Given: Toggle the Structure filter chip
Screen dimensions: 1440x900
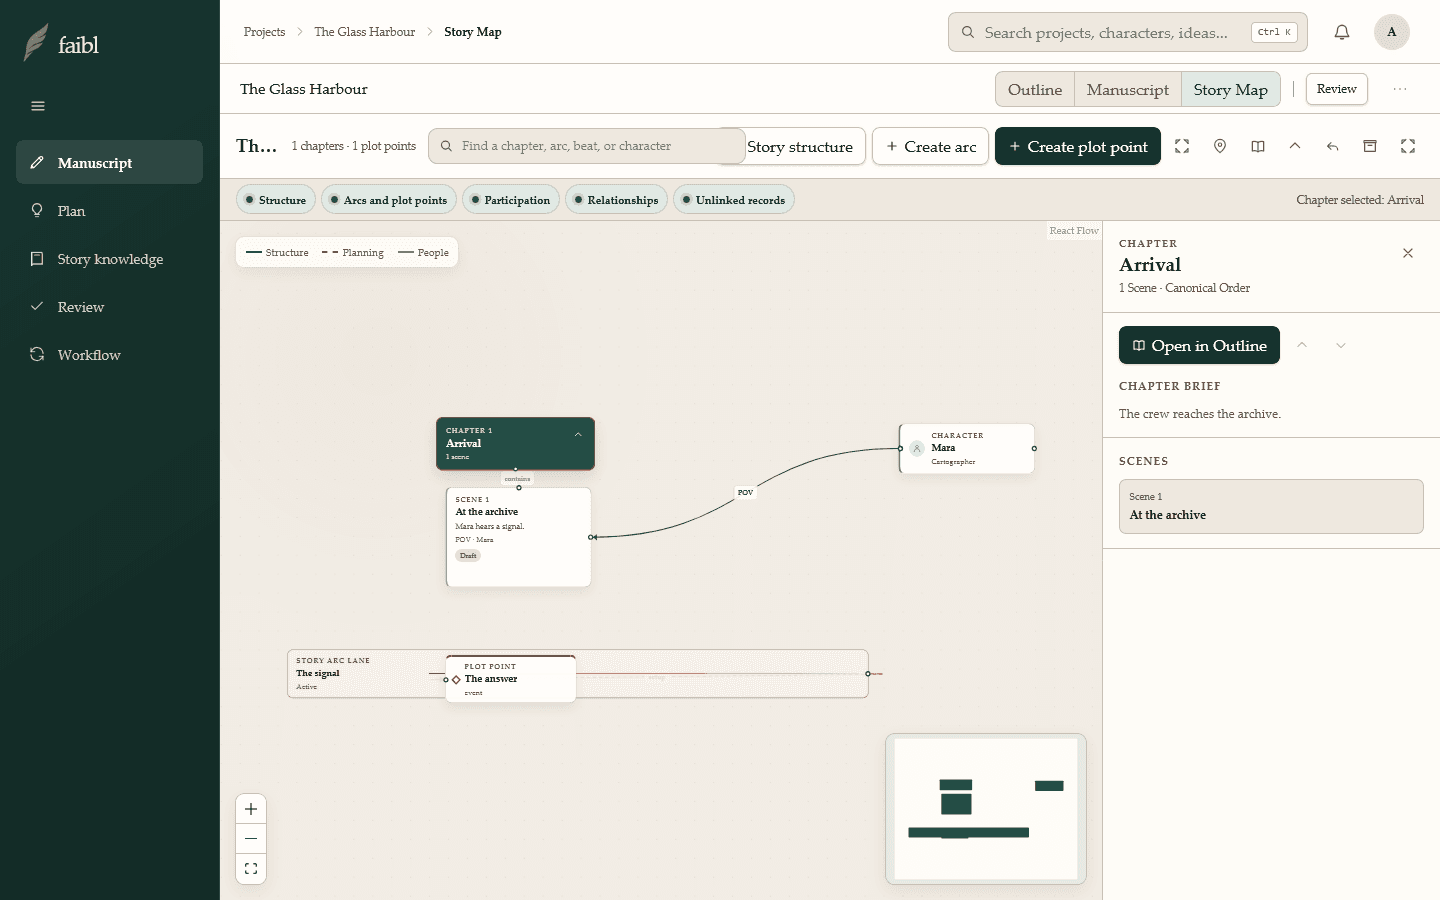Looking at the screenshot, I should [x=276, y=200].
